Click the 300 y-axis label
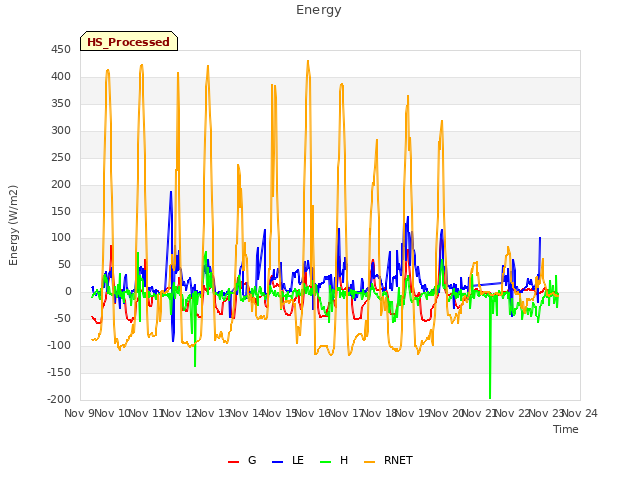This screenshot has height=480, width=640. (61, 131)
